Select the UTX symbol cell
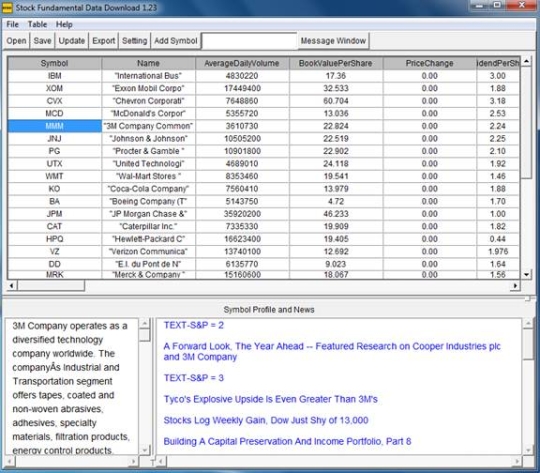The width and height of the screenshot is (540, 473). click(x=54, y=164)
